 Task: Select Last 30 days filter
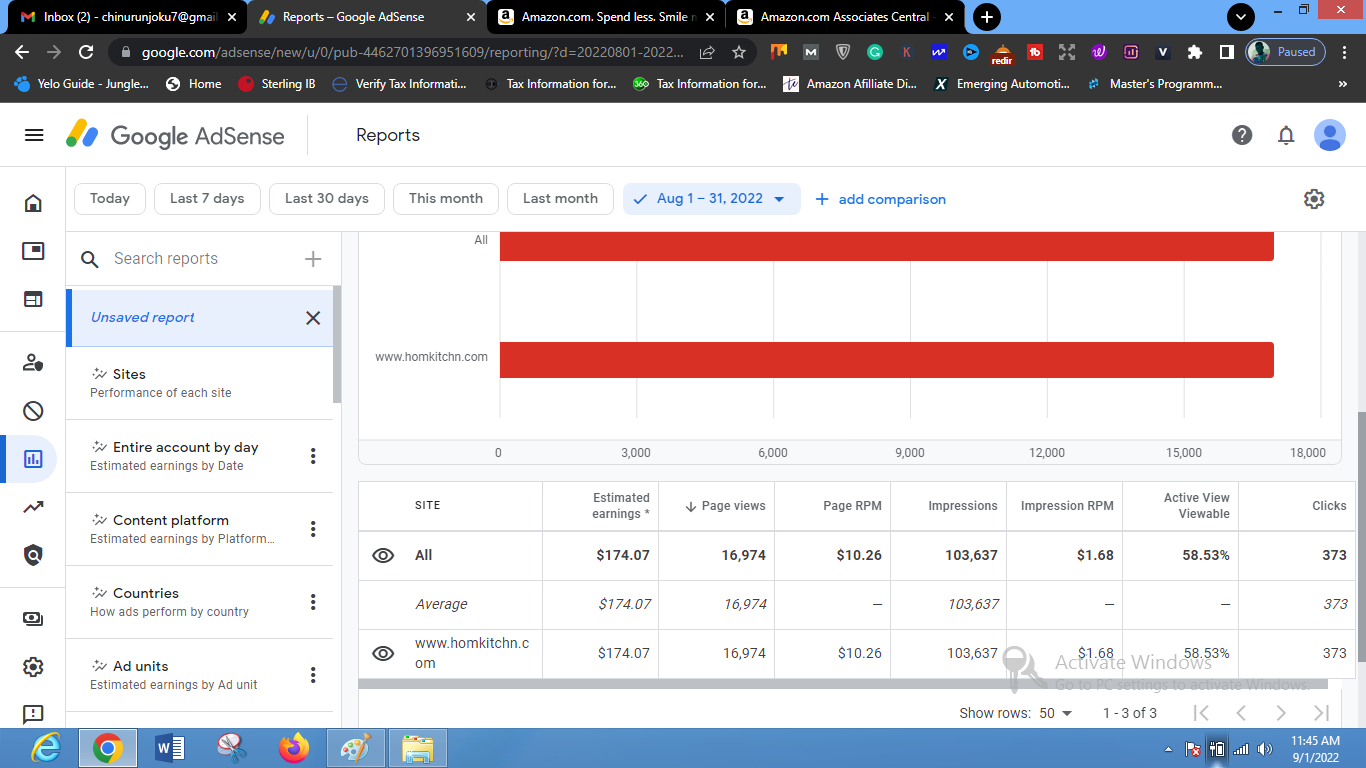click(327, 199)
